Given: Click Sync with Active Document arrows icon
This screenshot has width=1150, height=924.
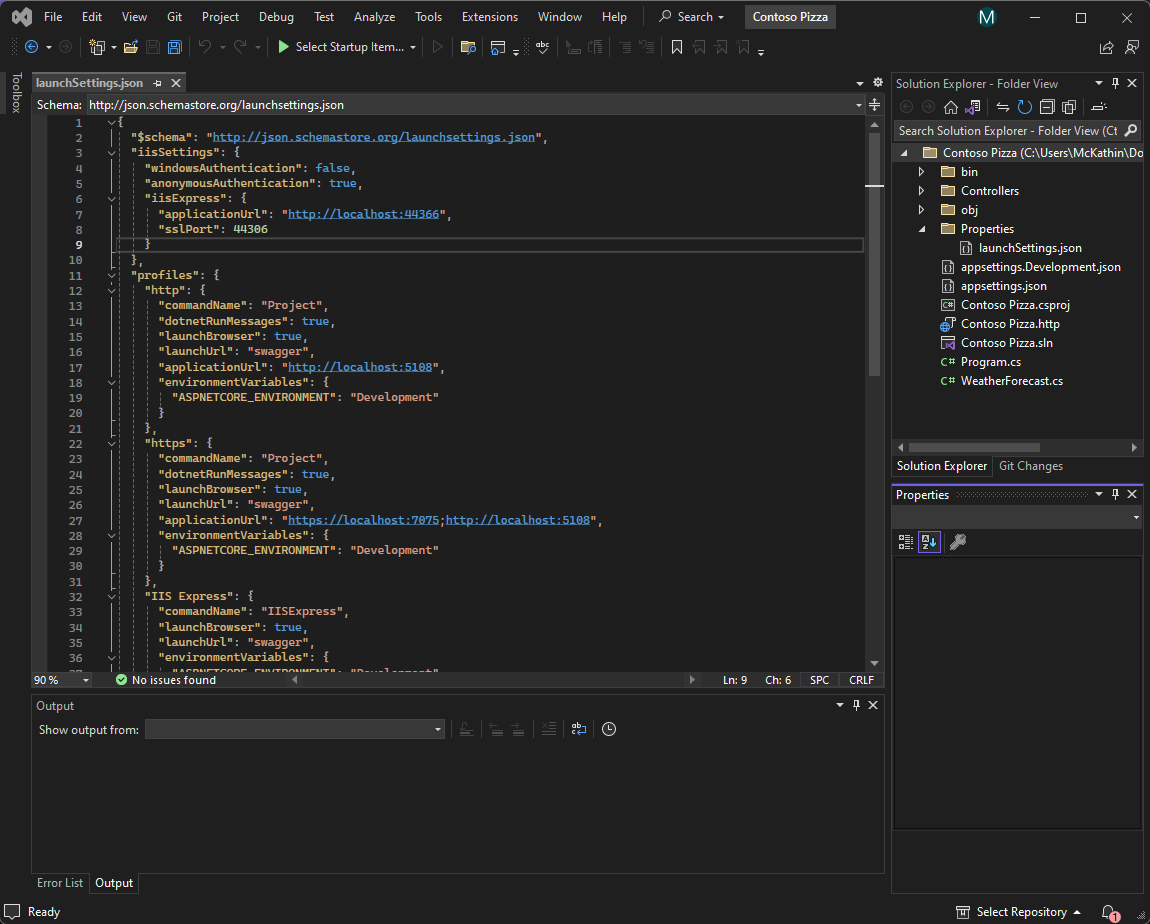Looking at the screenshot, I should coord(1003,107).
